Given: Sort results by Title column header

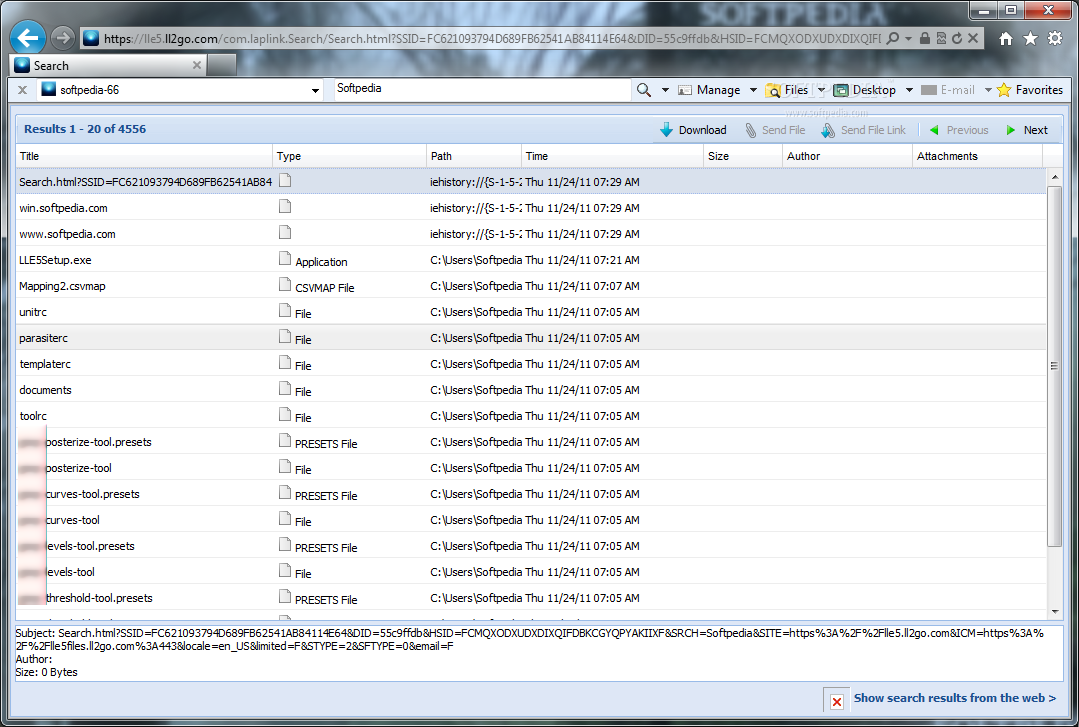Looking at the screenshot, I should [x=145, y=156].
